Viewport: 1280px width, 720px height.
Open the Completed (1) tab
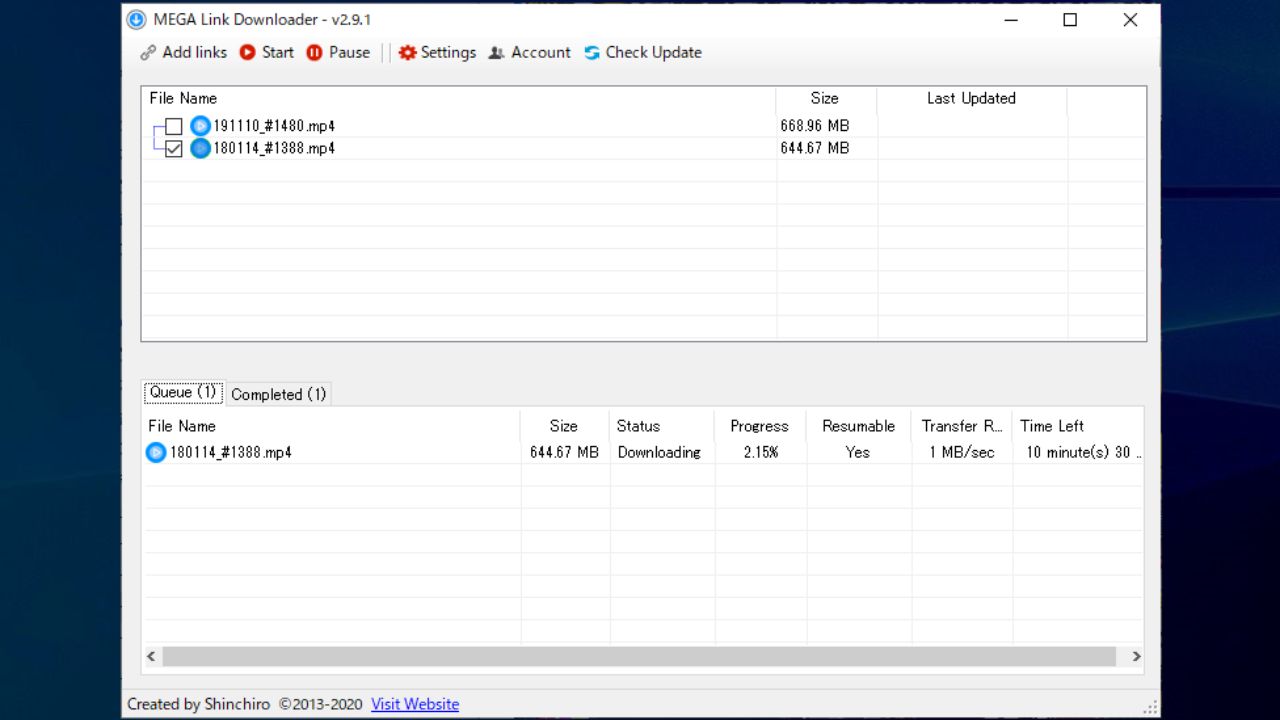click(x=279, y=394)
